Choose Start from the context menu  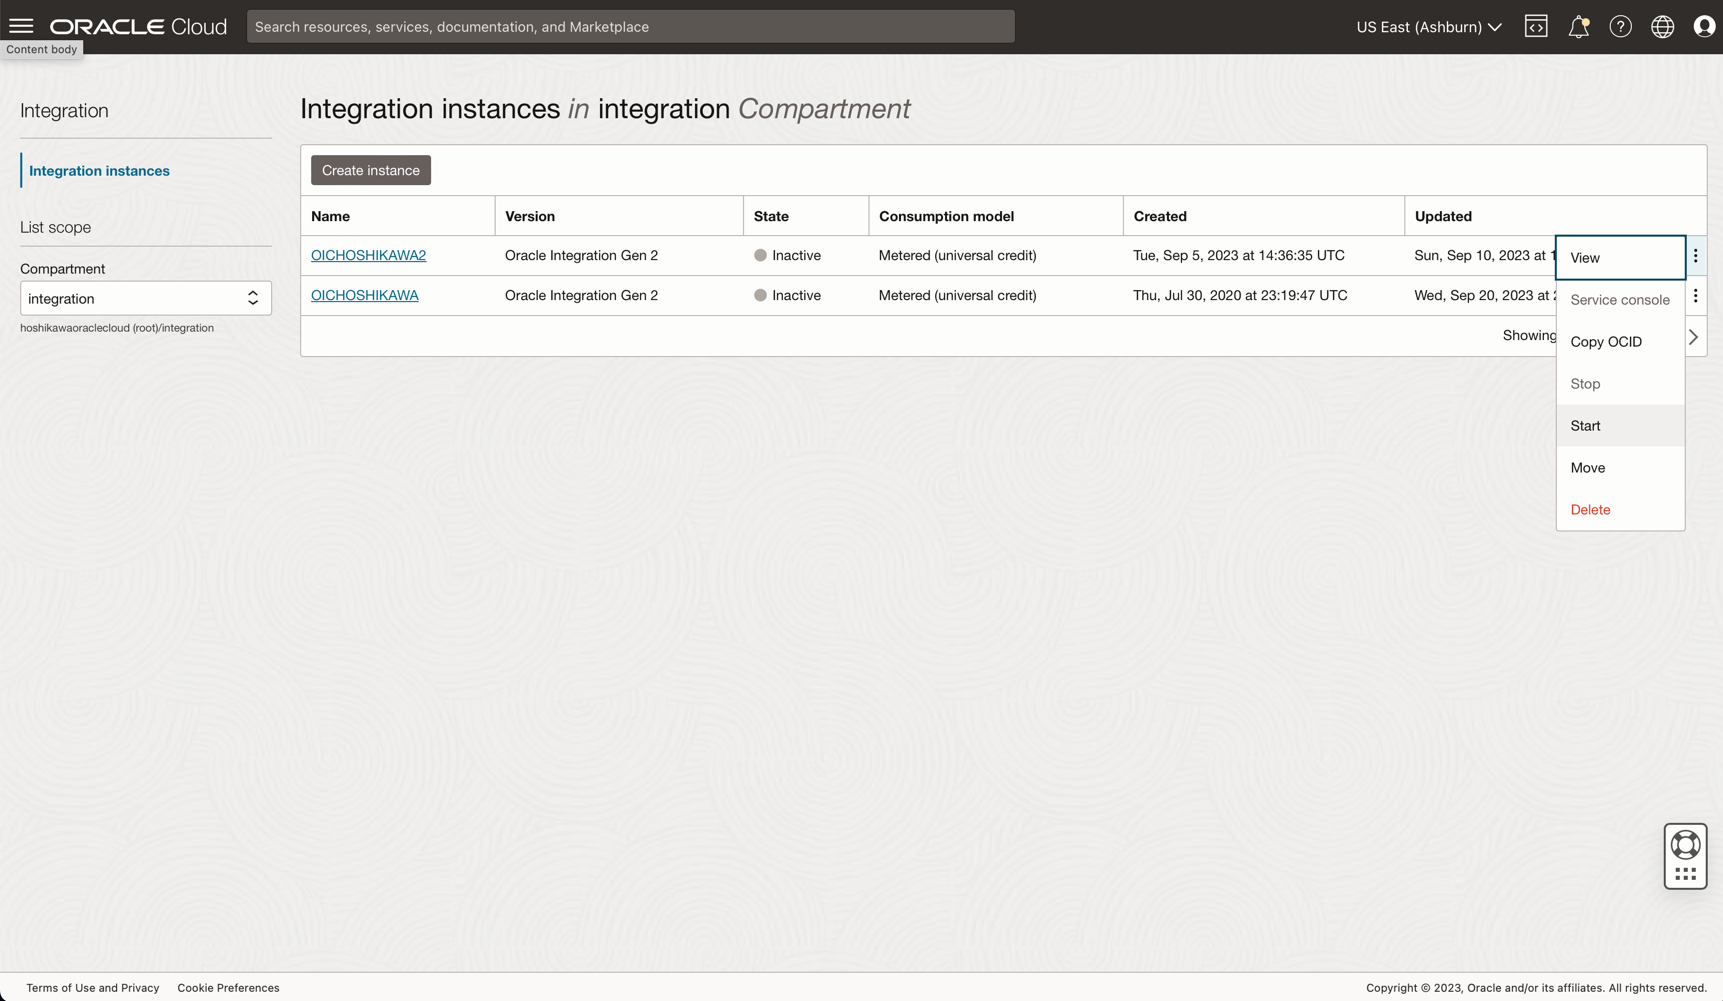click(x=1585, y=425)
